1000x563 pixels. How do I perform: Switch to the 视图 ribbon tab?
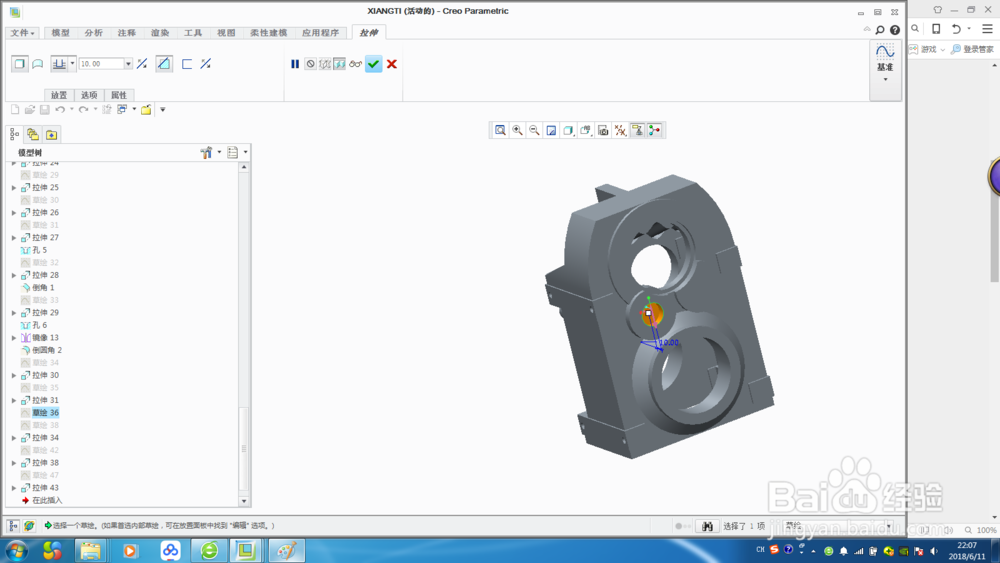tap(226, 33)
